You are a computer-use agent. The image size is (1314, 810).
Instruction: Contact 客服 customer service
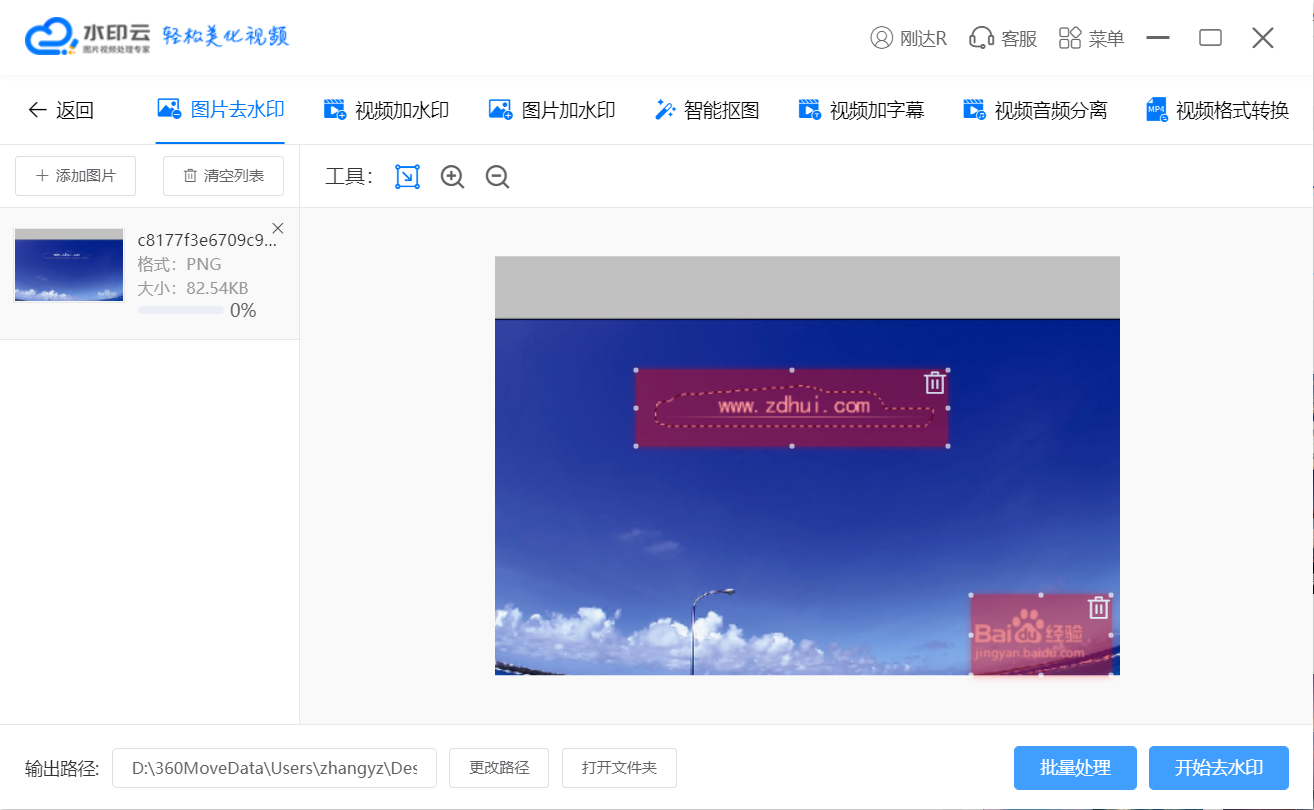[x=1003, y=38]
